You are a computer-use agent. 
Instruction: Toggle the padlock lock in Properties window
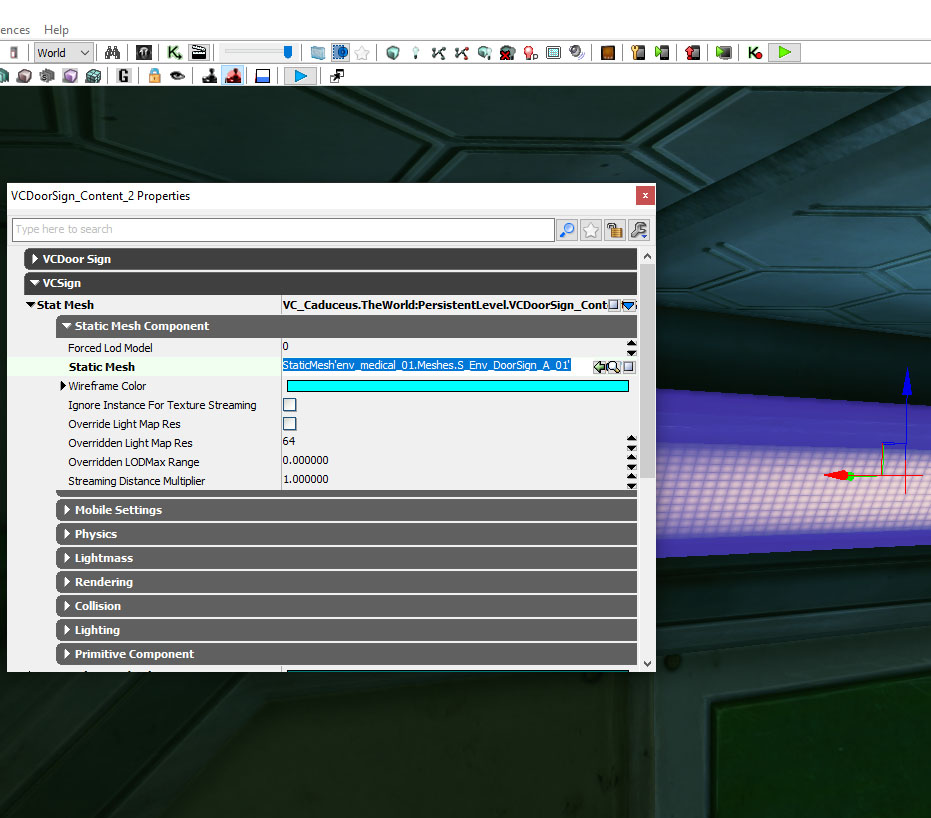tap(615, 230)
